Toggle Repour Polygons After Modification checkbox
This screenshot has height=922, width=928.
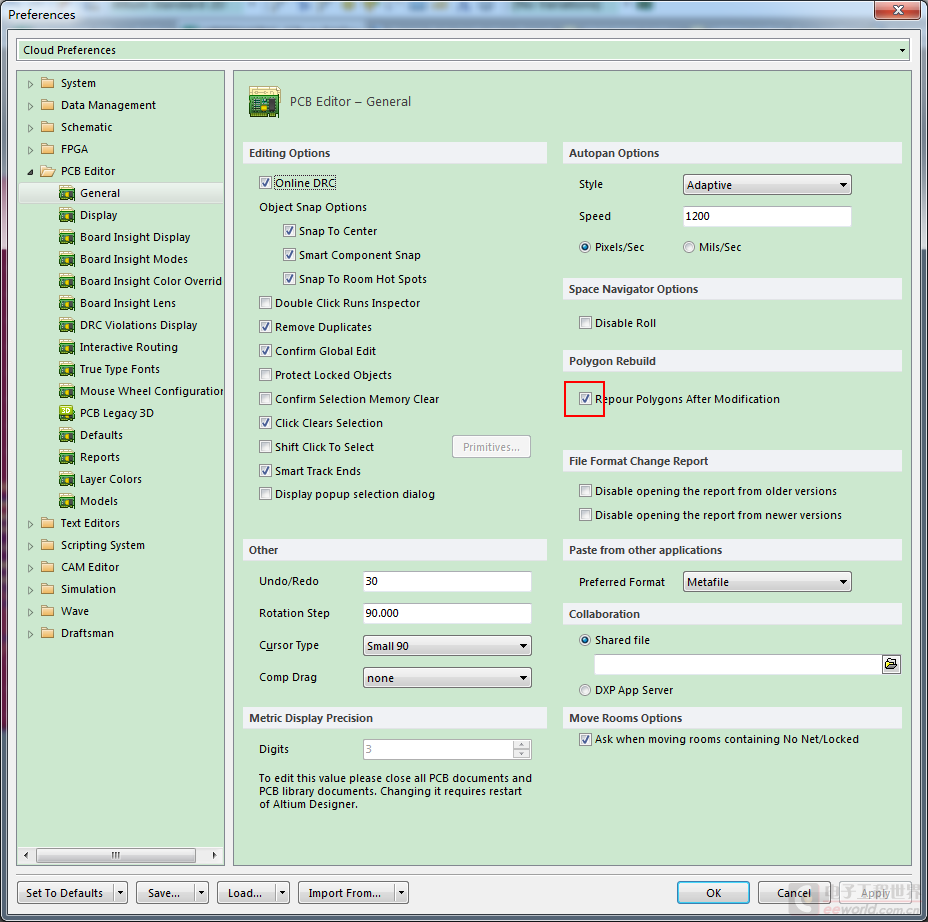click(585, 399)
